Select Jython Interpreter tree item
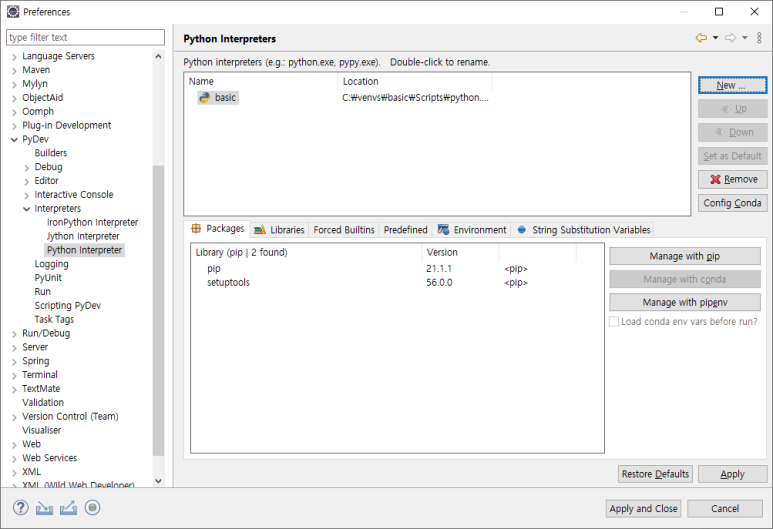 click(83, 236)
